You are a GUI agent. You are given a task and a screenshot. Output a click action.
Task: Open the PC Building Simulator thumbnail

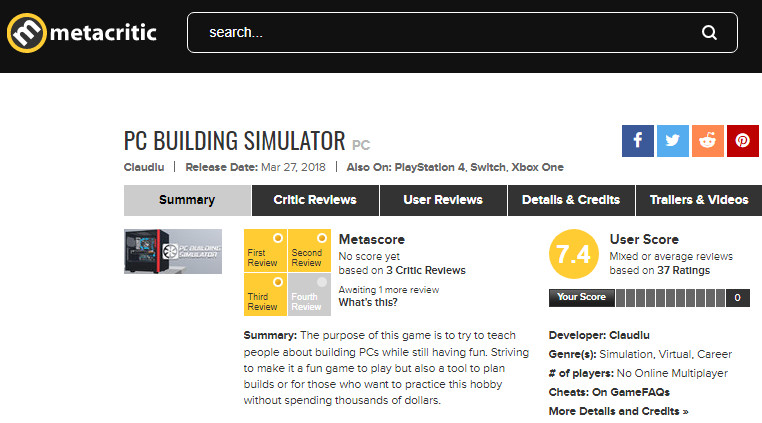[173, 251]
